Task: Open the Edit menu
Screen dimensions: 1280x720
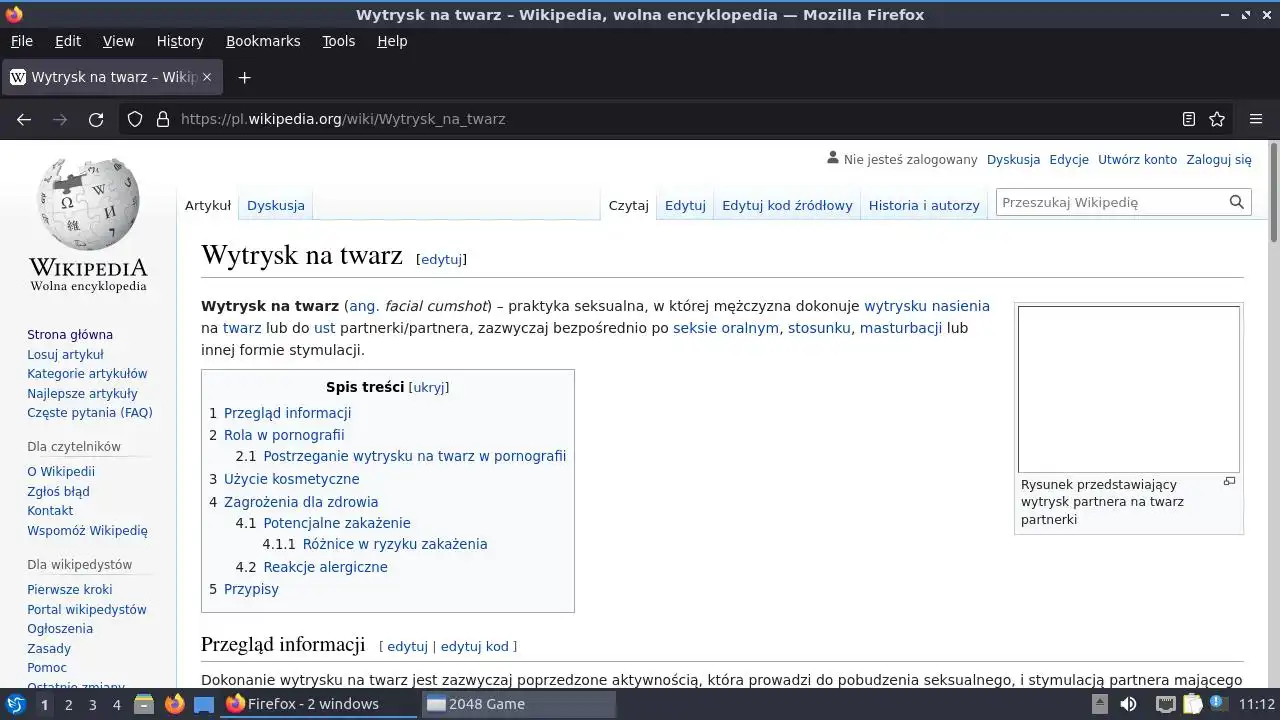Action: [x=68, y=41]
